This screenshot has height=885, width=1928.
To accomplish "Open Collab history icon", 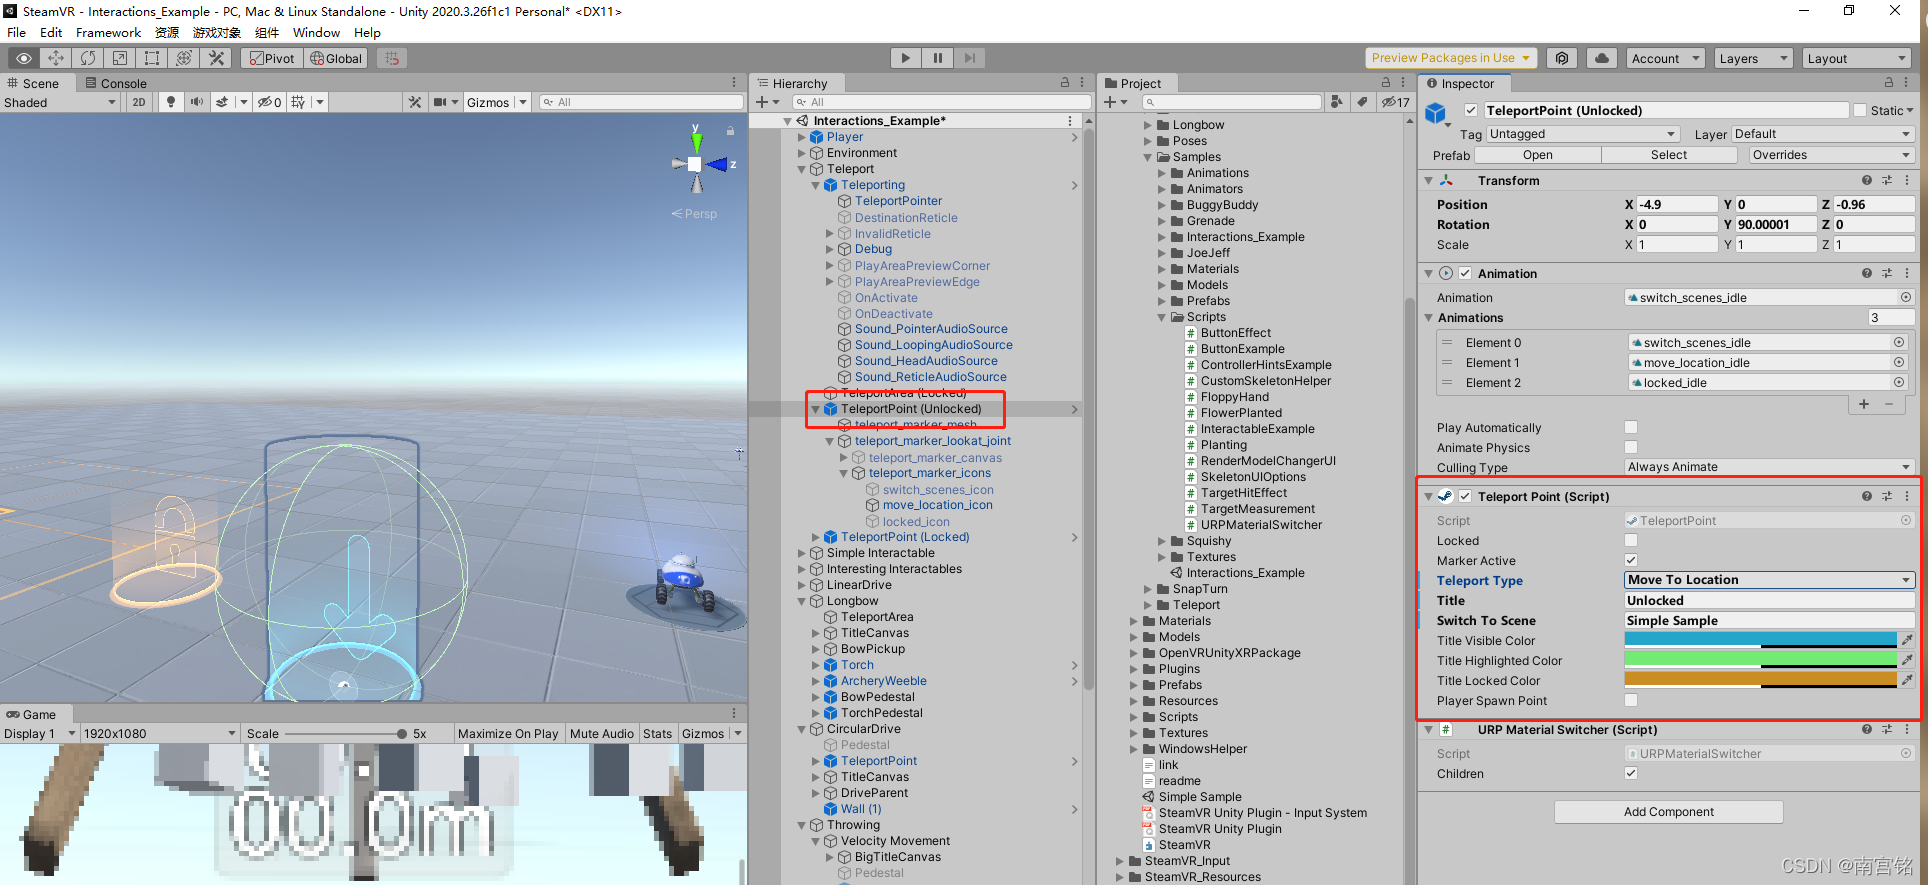I will pyautogui.click(x=1562, y=58).
